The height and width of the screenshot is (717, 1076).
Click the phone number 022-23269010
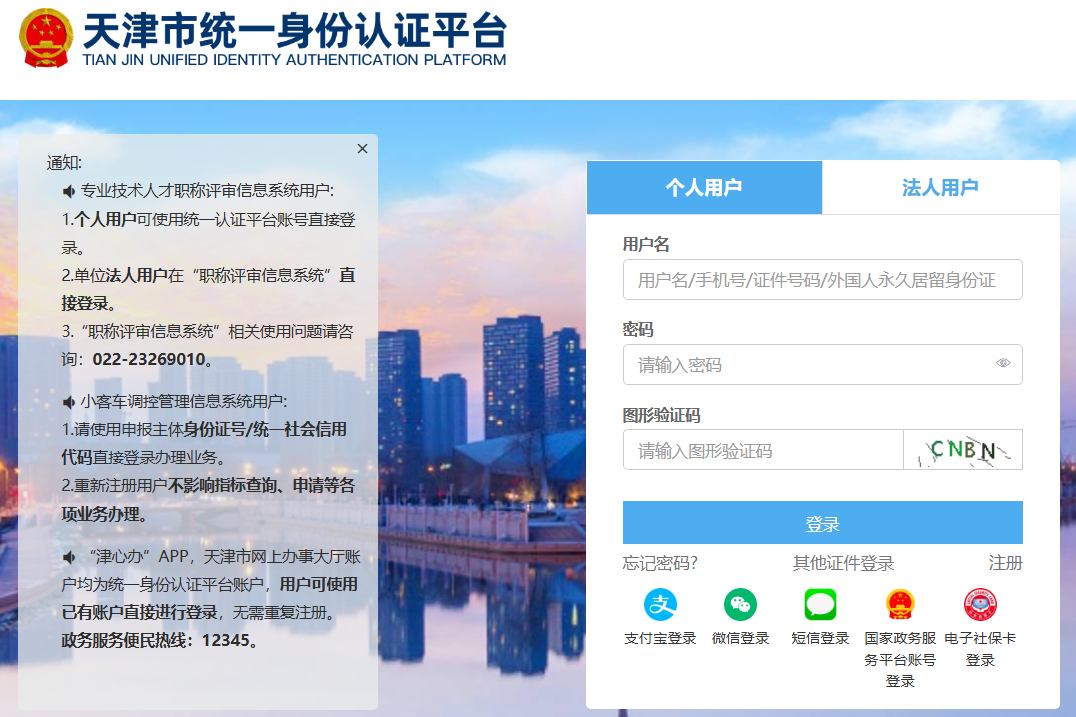pos(149,360)
